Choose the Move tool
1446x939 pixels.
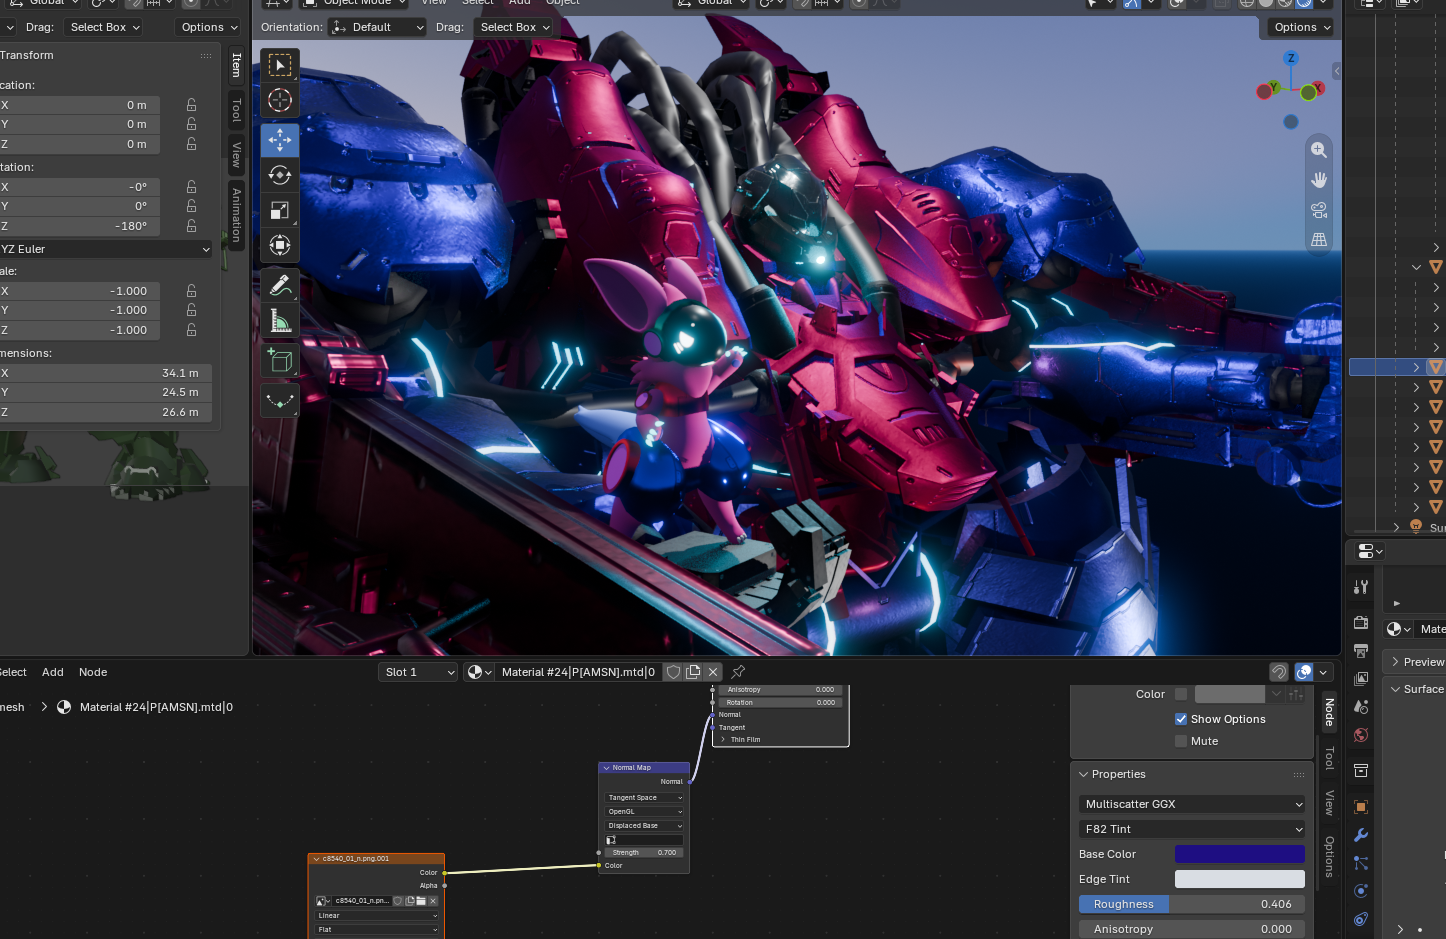tap(280, 140)
